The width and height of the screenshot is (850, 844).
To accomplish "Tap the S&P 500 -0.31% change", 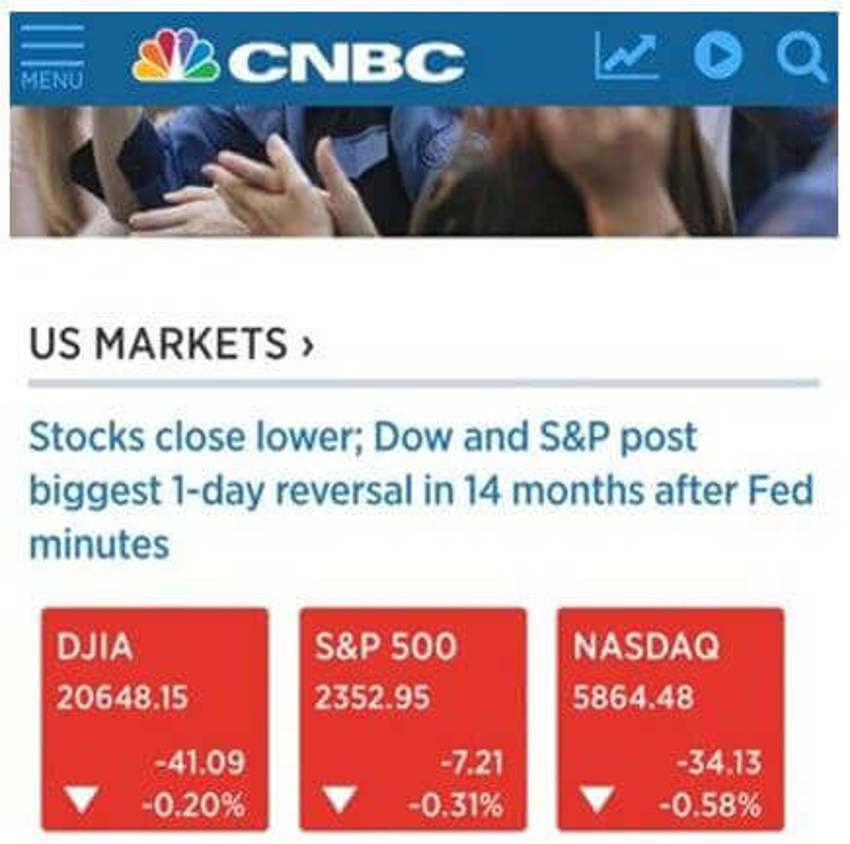I will (456, 806).
